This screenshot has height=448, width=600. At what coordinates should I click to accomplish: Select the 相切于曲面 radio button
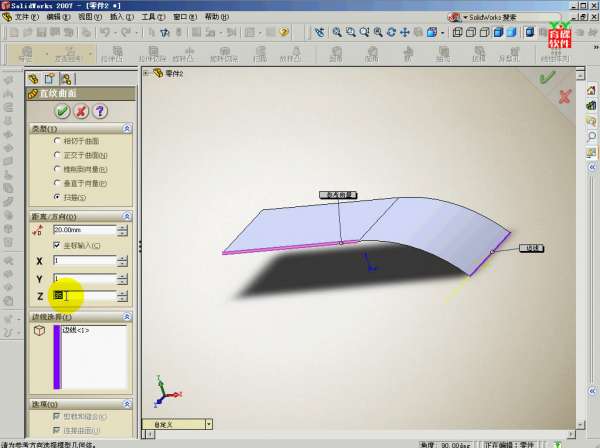pyautogui.click(x=57, y=141)
